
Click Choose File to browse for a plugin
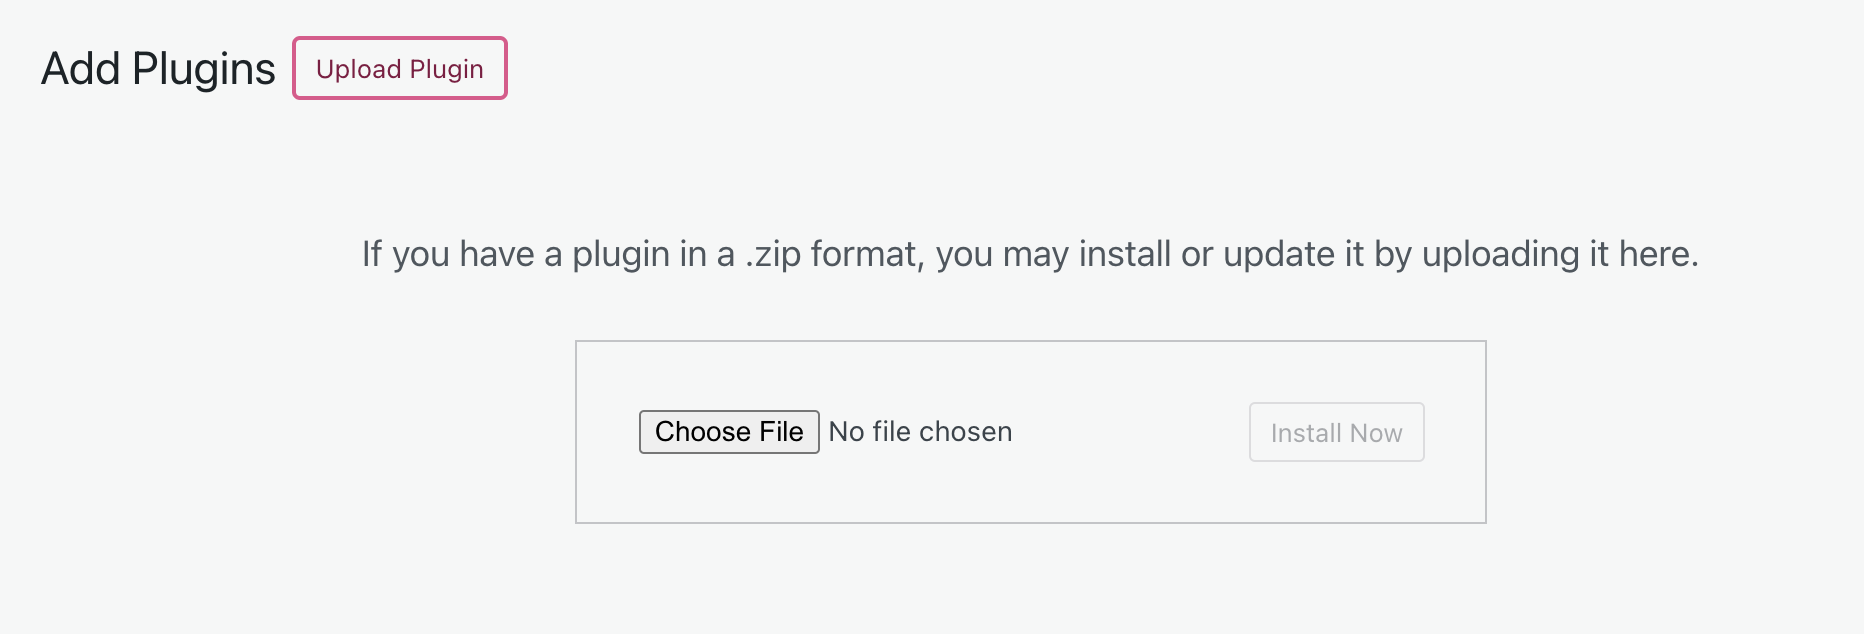pyautogui.click(x=729, y=431)
